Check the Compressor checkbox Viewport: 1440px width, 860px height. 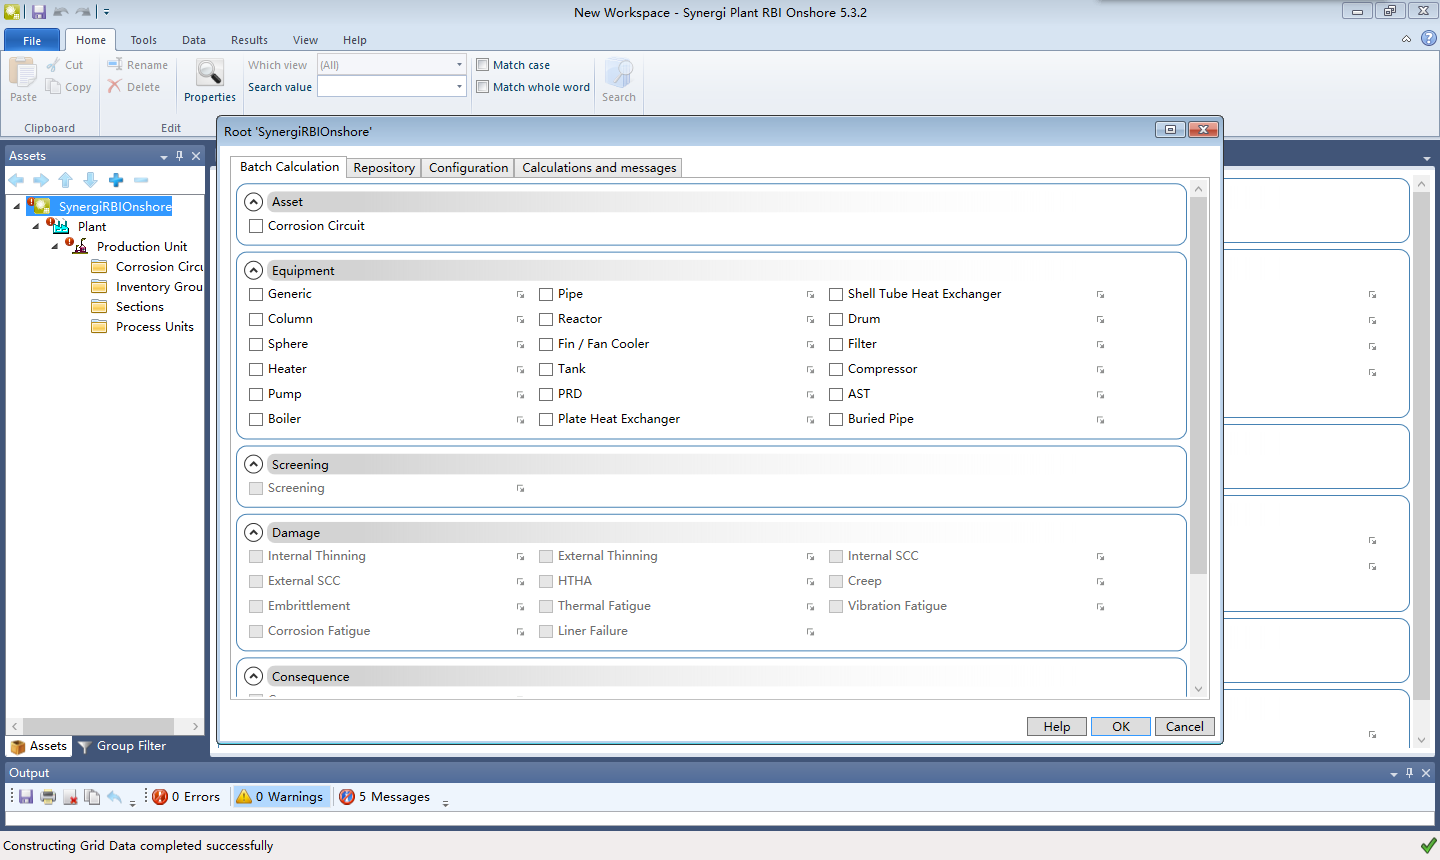tap(836, 369)
